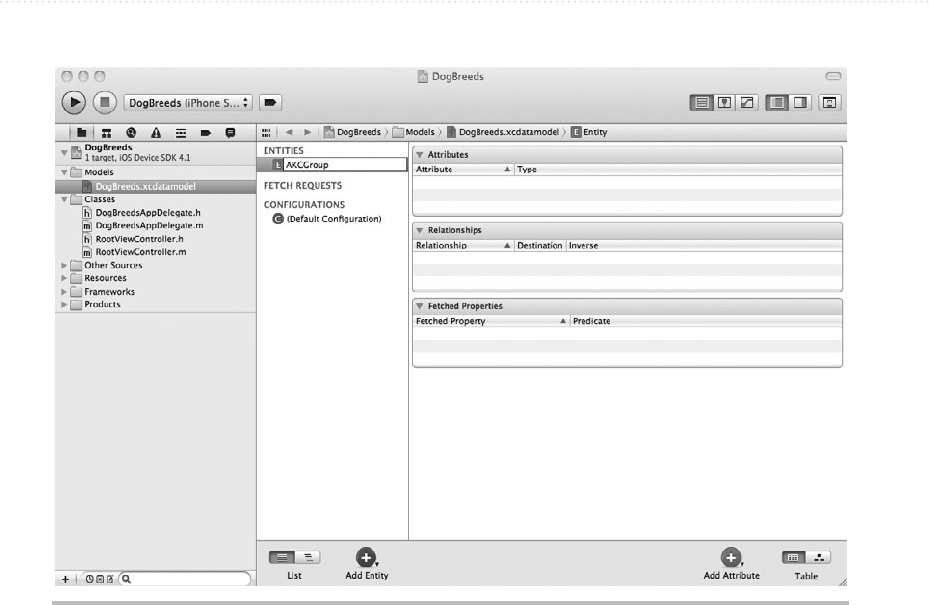This screenshot has width=929, height=605.
Task: Go forward using jump bar right arrow
Action: pyautogui.click(x=307, y=132)
